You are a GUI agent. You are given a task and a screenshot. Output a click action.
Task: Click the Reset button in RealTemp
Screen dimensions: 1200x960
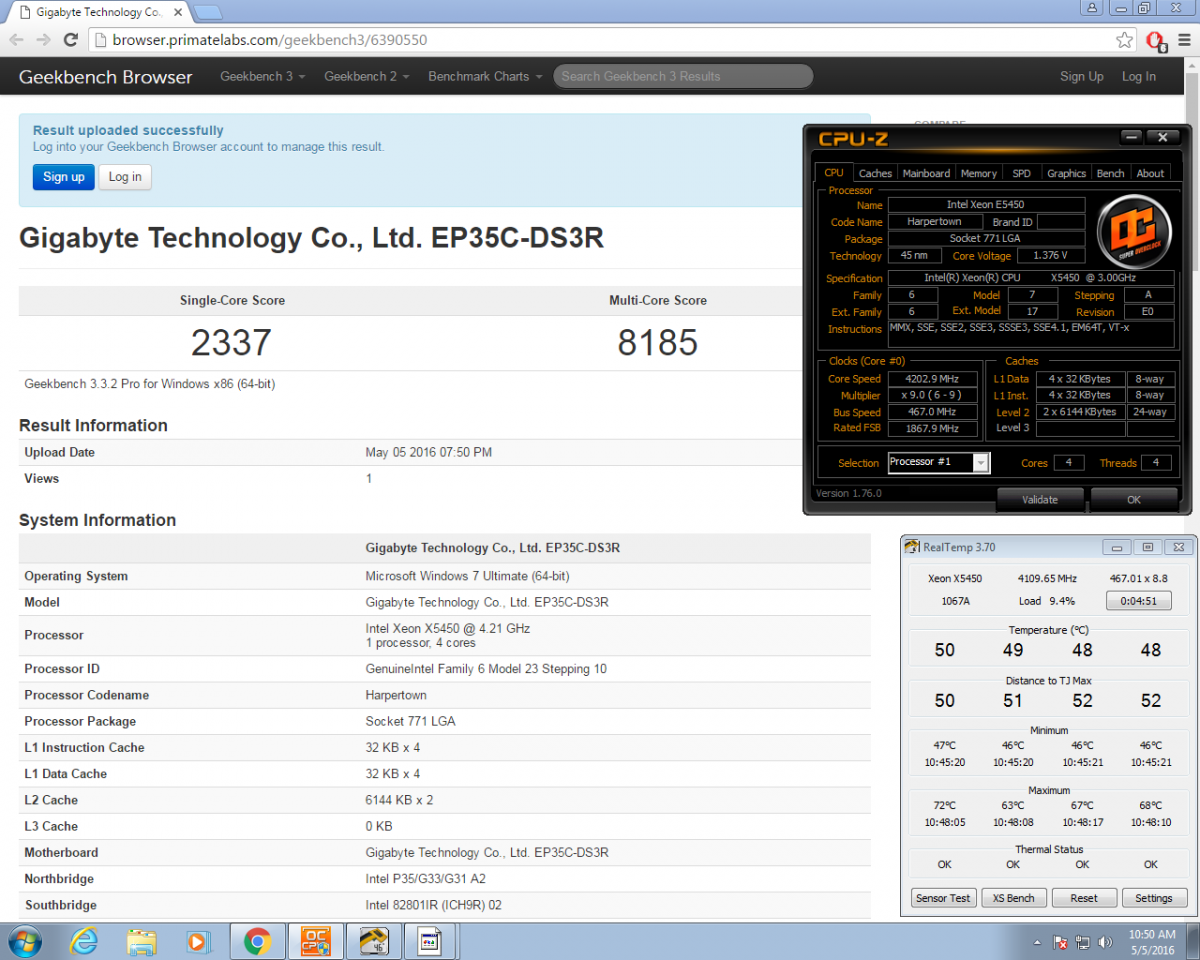pos(1084,898)
